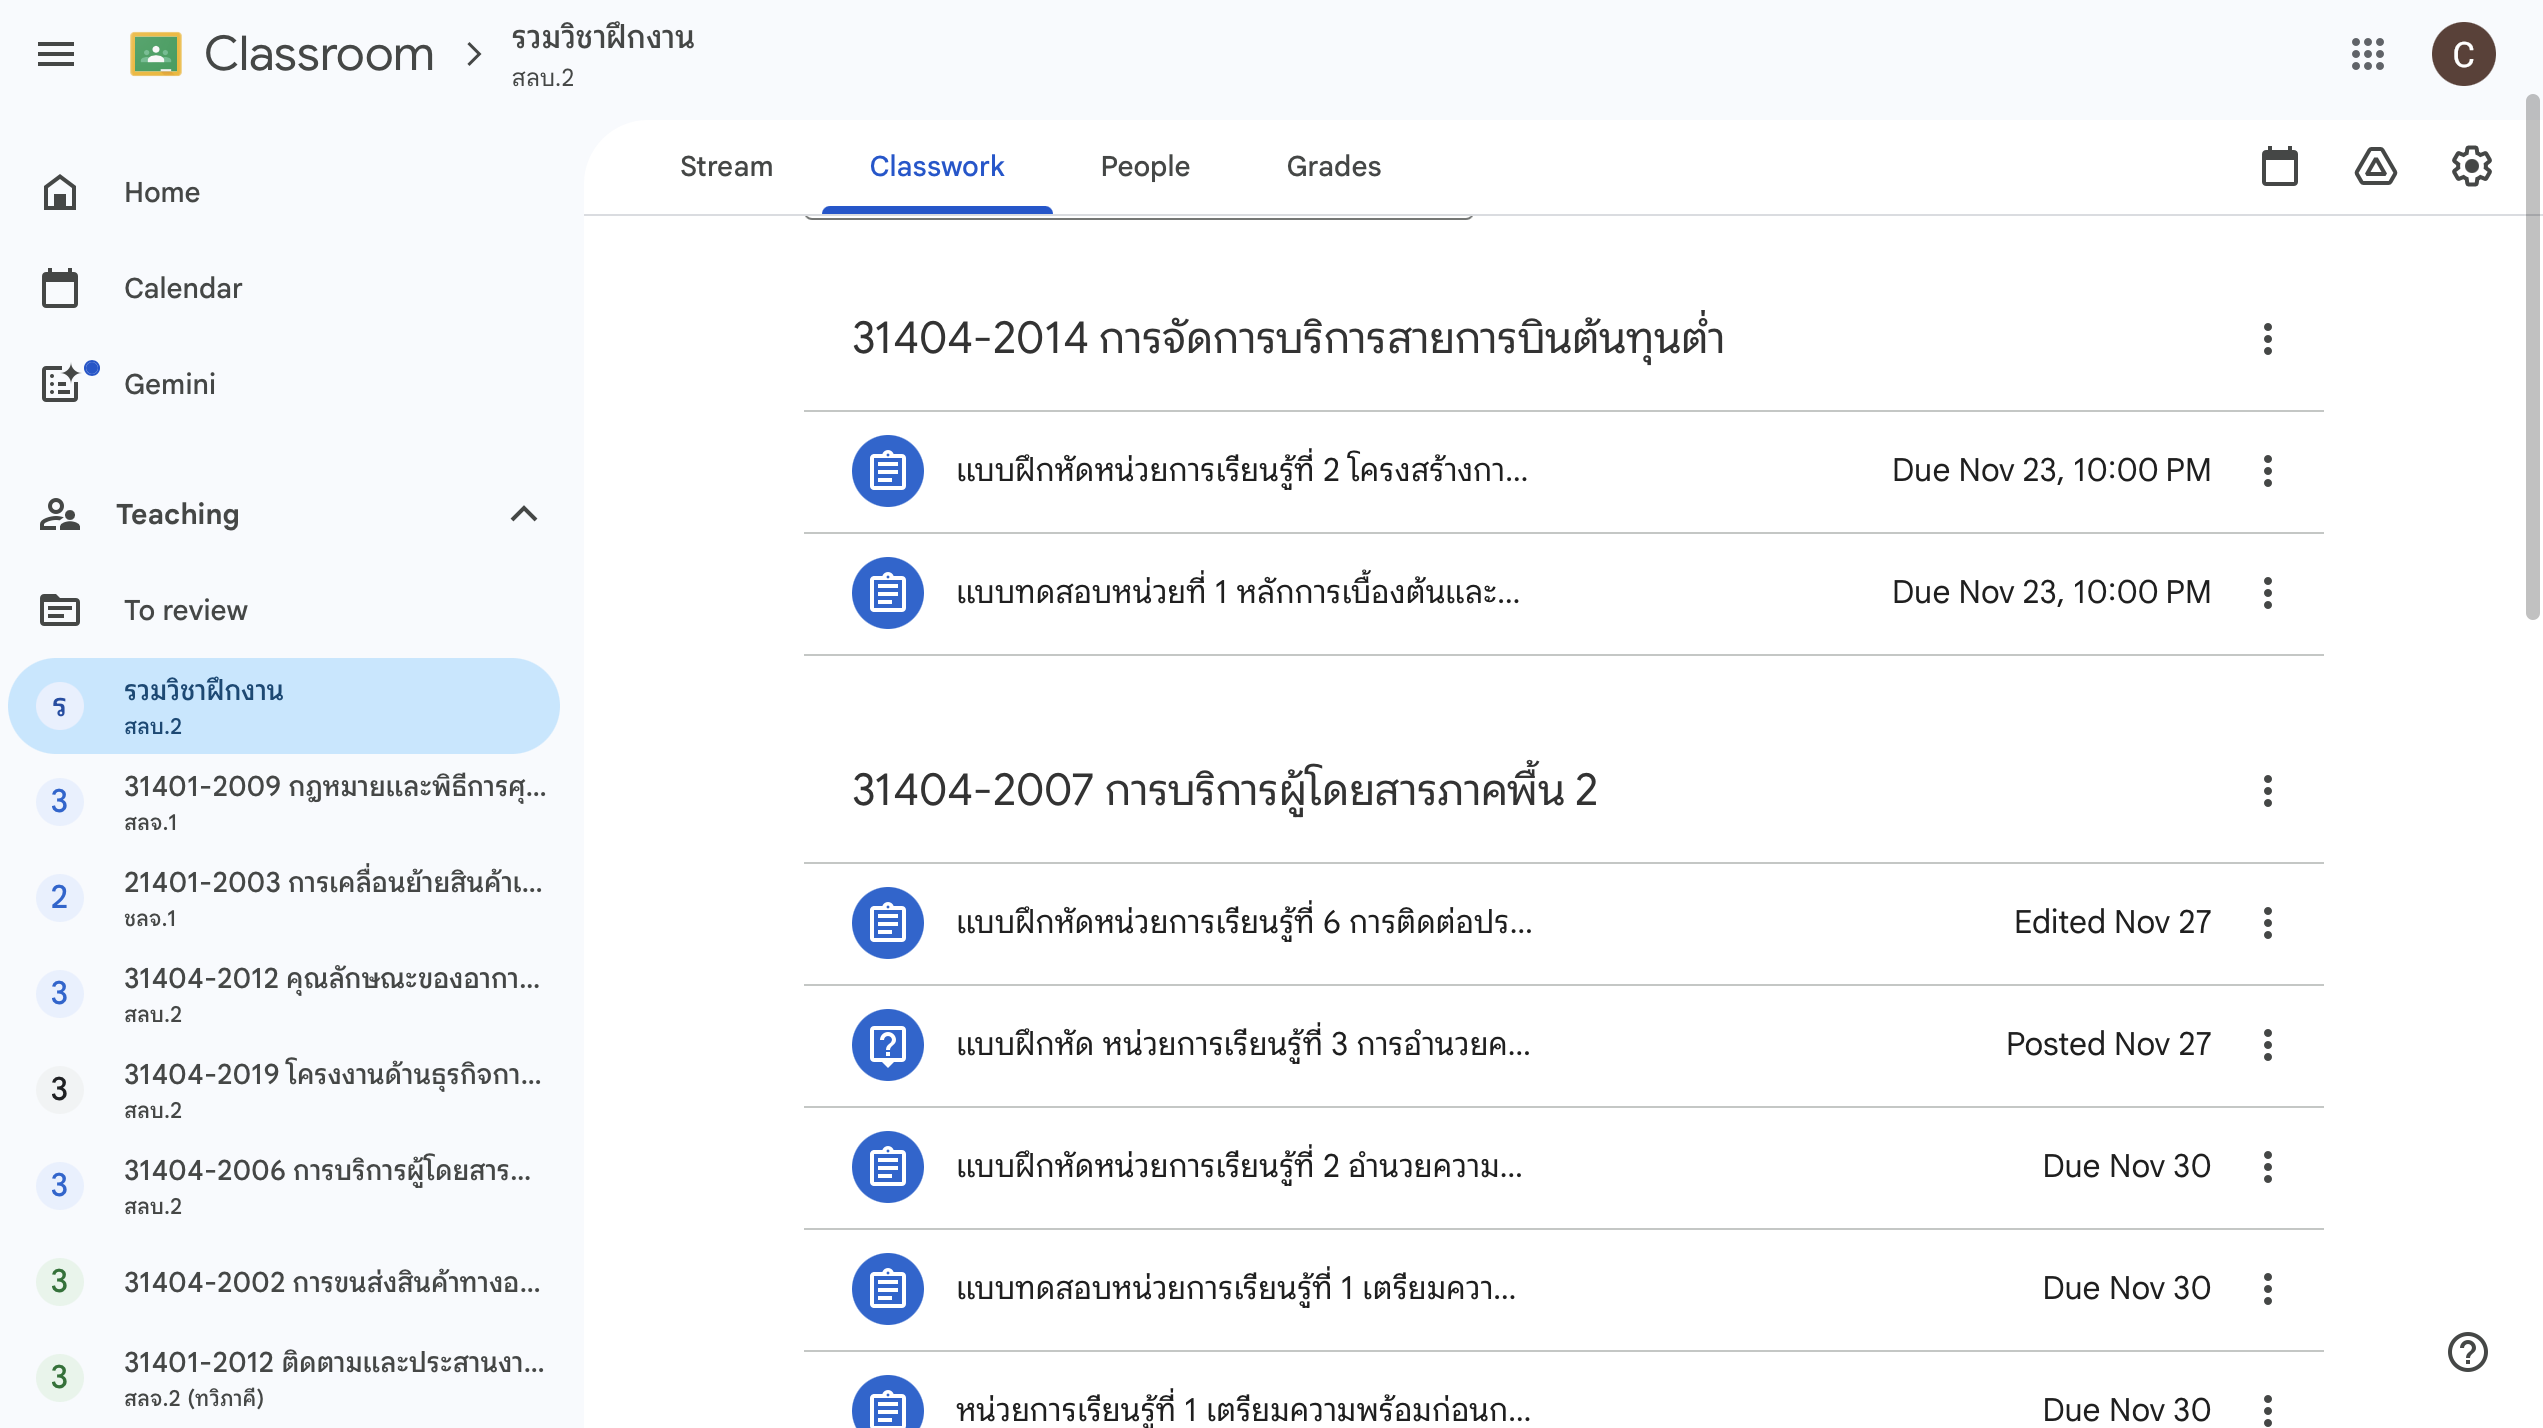This screenshot has height=1428, width=2543.
Task: Click the page vertical scrollbar
Action: [x=2532, y=358]
